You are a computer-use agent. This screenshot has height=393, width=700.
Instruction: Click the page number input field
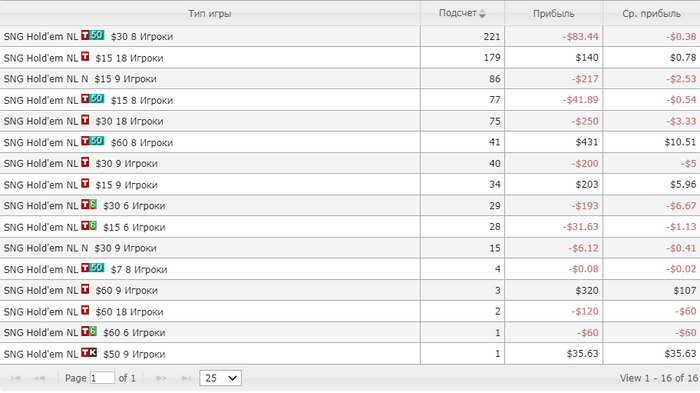click(x=102, y=378)
